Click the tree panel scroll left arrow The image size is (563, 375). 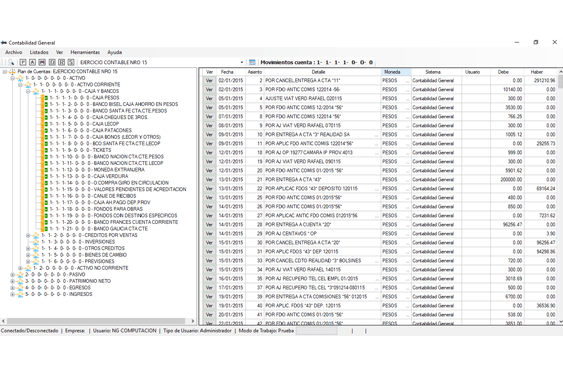pos(4,321)
